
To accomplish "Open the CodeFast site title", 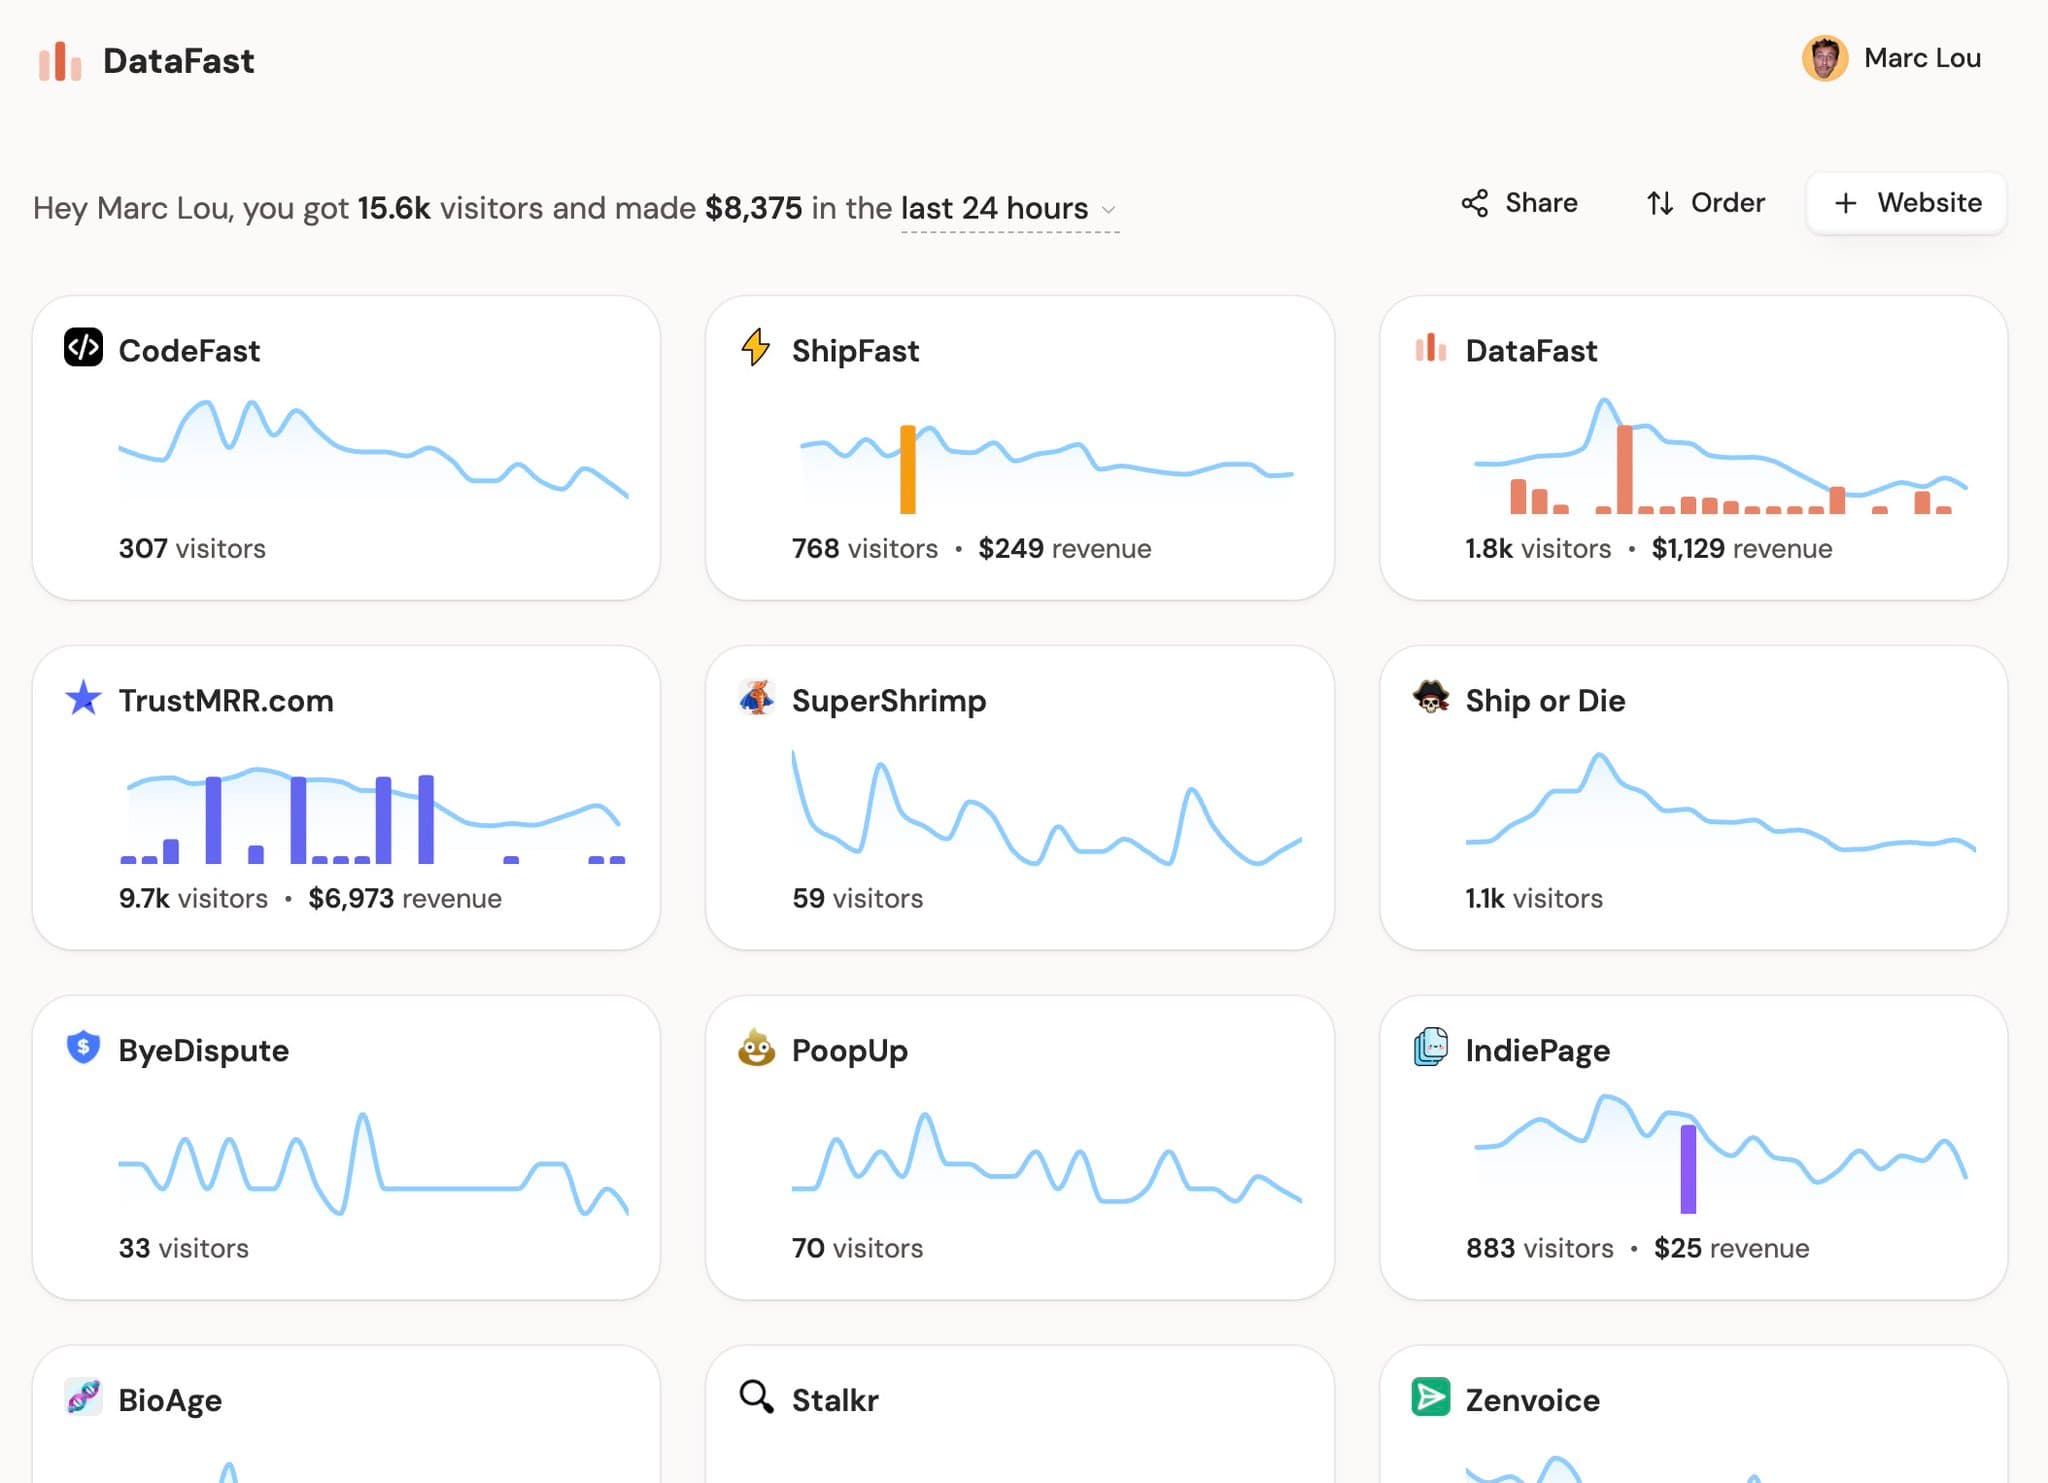I will 189,351.
